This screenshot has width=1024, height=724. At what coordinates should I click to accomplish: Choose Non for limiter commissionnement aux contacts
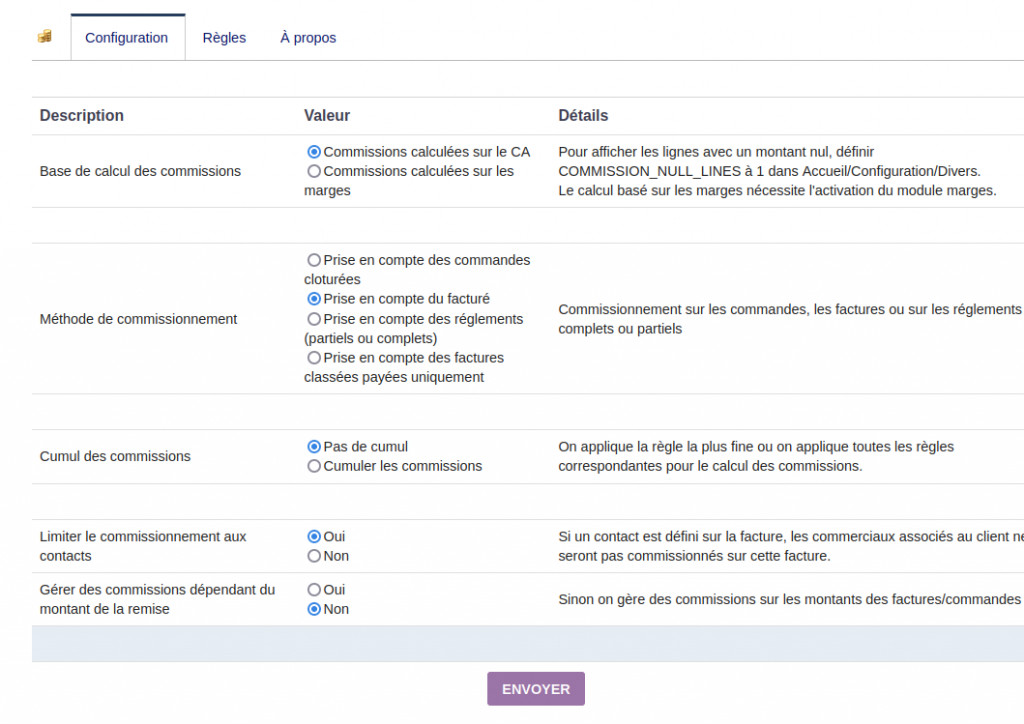[x=314, y=556]
